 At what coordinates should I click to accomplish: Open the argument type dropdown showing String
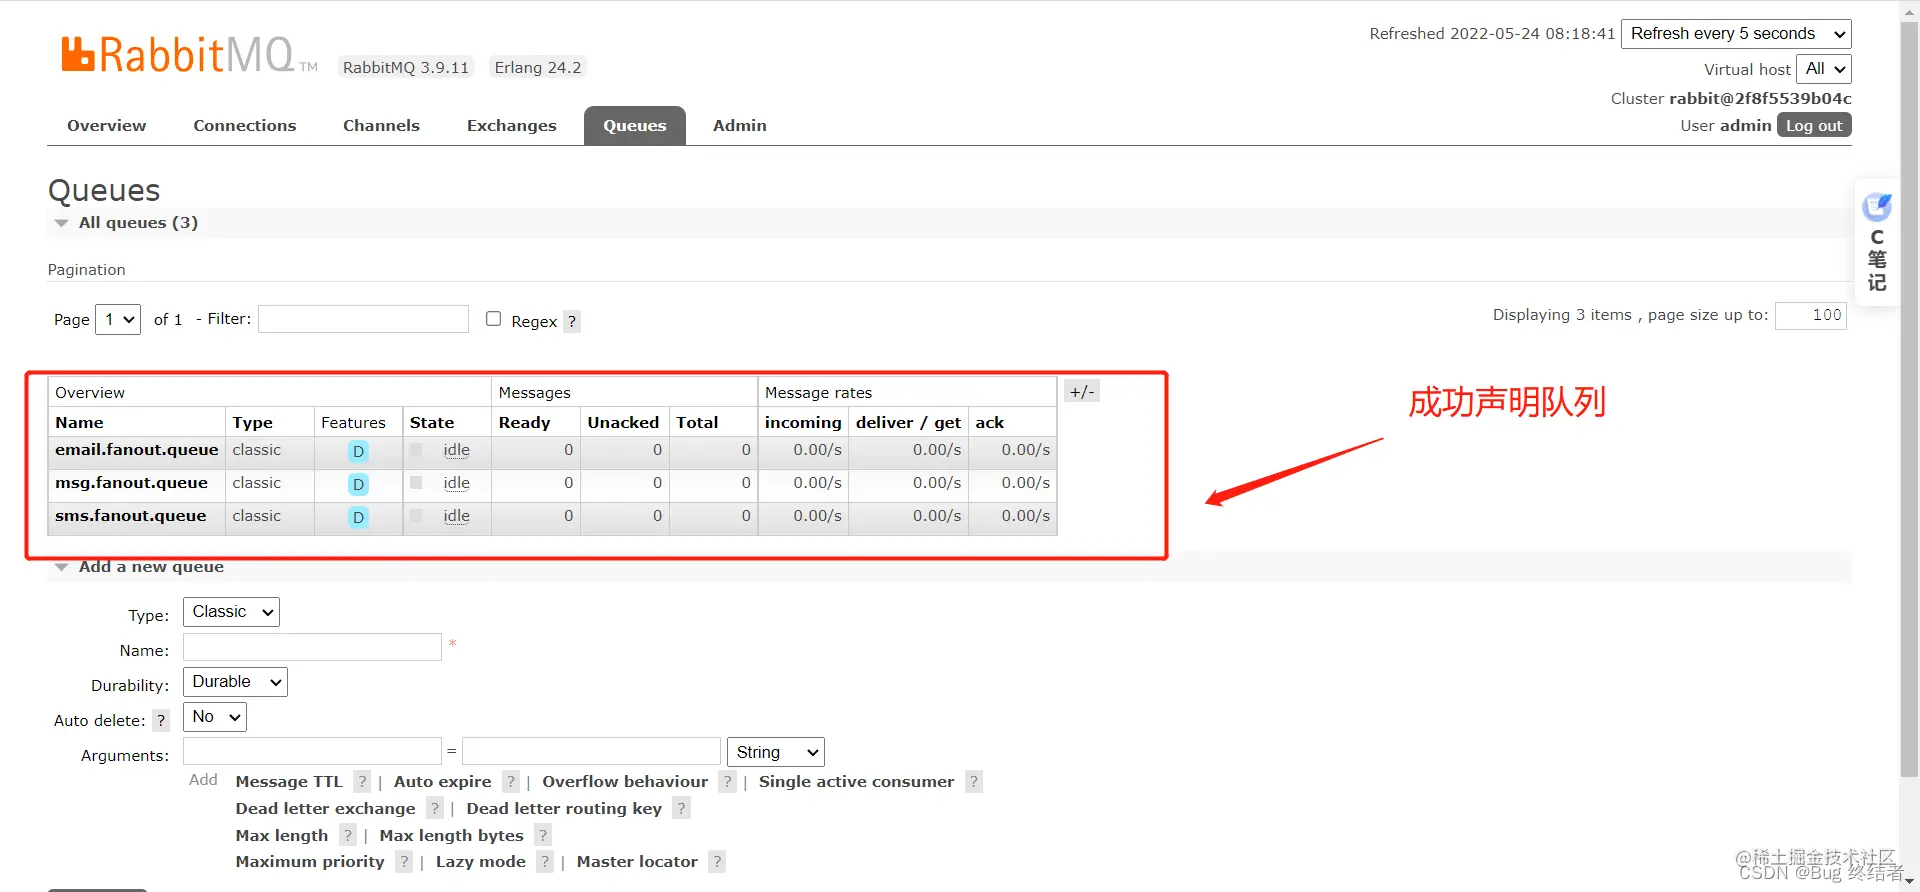point(776,752)
